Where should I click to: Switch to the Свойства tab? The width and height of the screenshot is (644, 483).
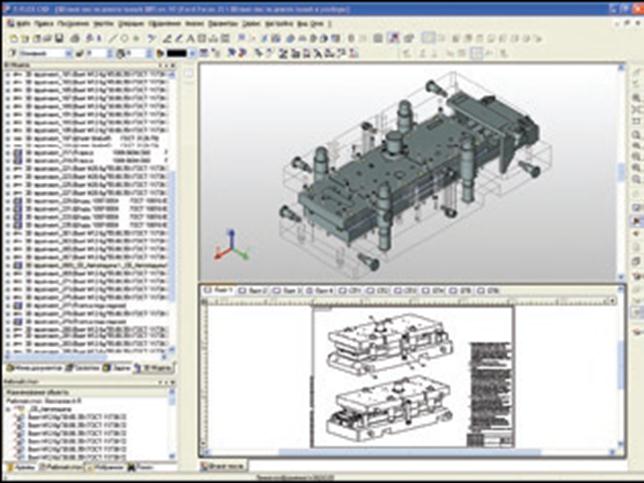[x=83, y=368]
